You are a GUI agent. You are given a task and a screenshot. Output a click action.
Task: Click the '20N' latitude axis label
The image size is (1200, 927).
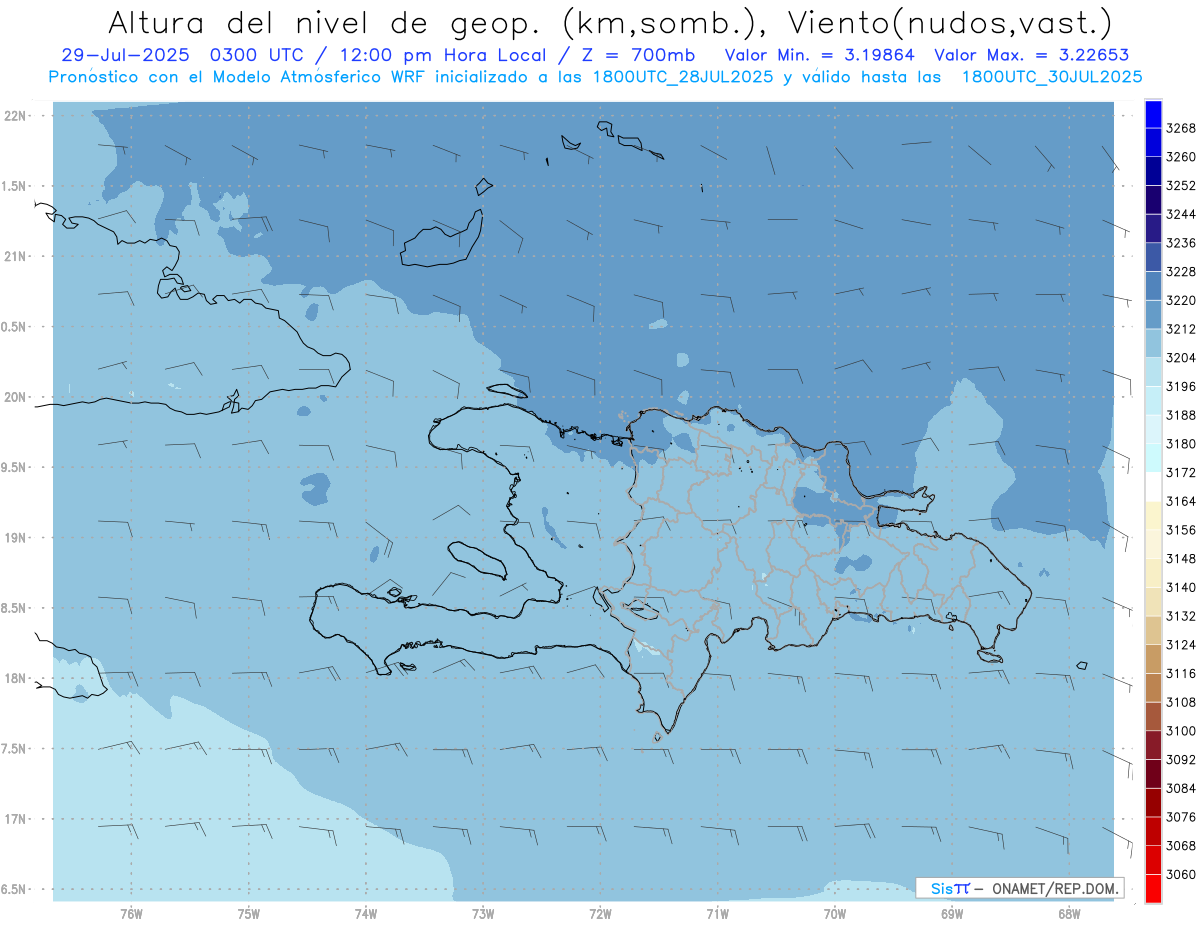(15, 397)
